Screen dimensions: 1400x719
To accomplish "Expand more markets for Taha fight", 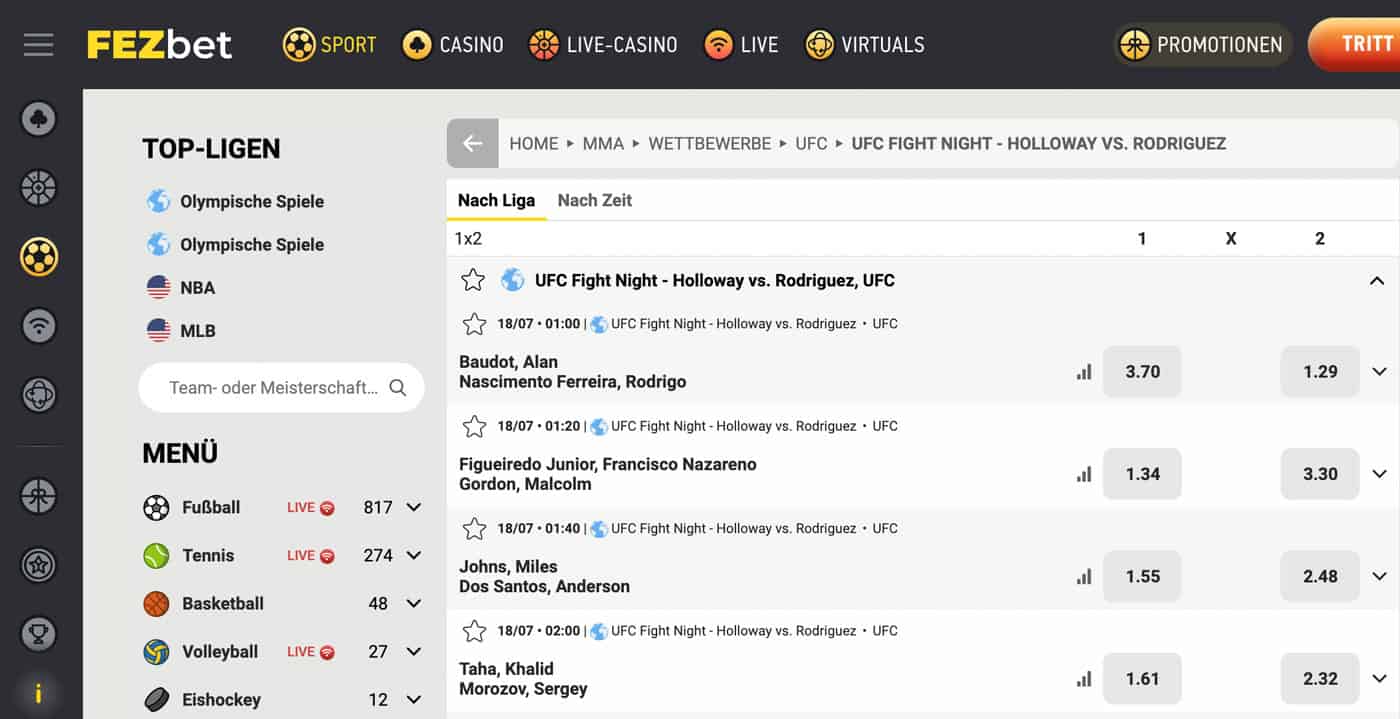I will pos(1380,679).
